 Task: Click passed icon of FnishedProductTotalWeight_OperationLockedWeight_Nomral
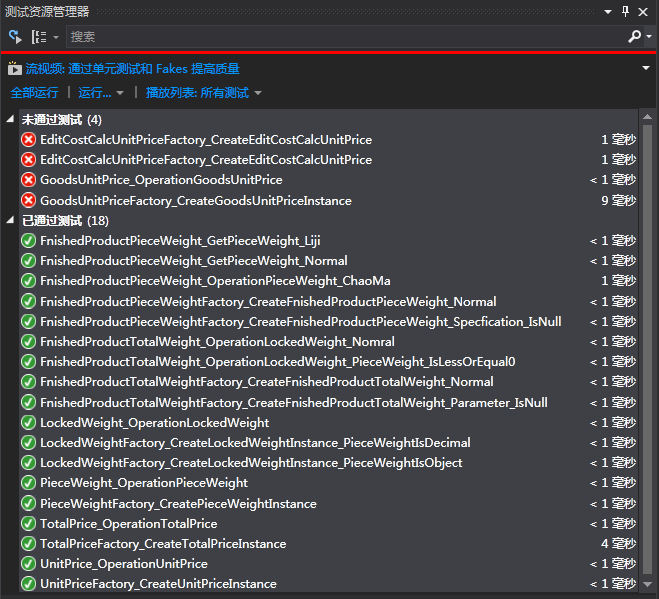[x=29, y=342]
